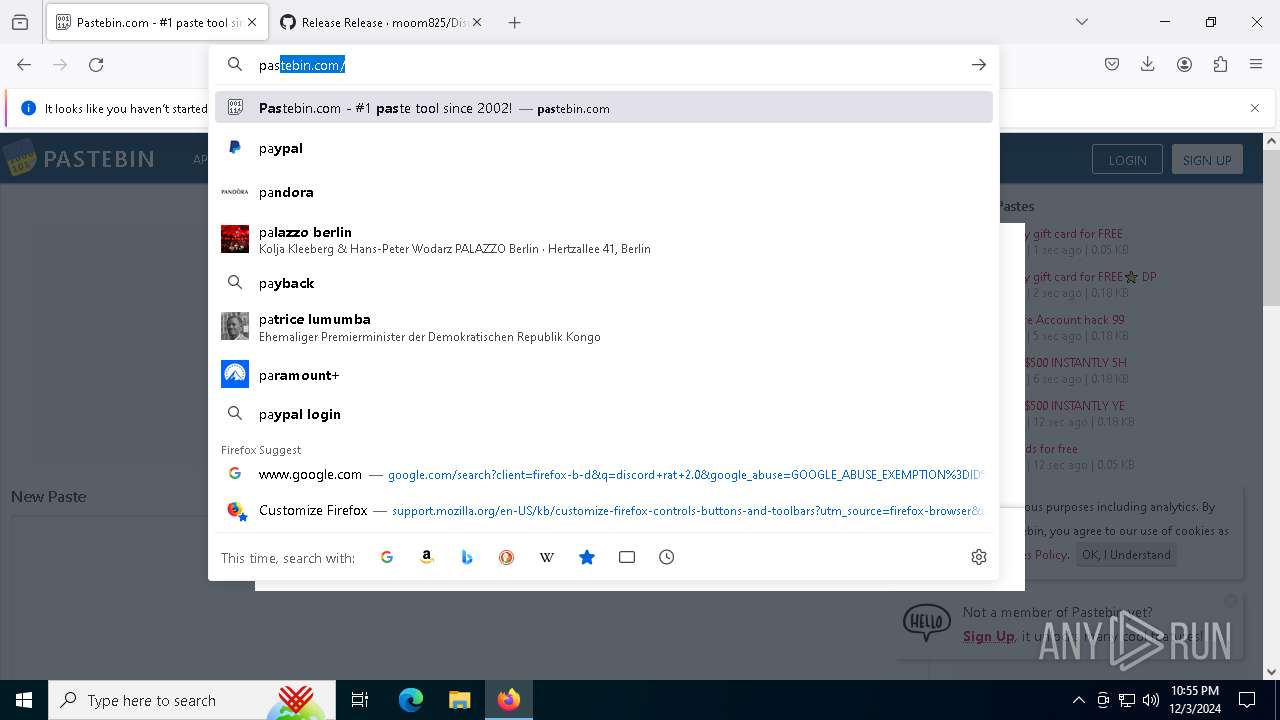The width and height of the screenshot is (1280, 720).
Task: Go back to the previous page
Action: click(x=24, y=64)
